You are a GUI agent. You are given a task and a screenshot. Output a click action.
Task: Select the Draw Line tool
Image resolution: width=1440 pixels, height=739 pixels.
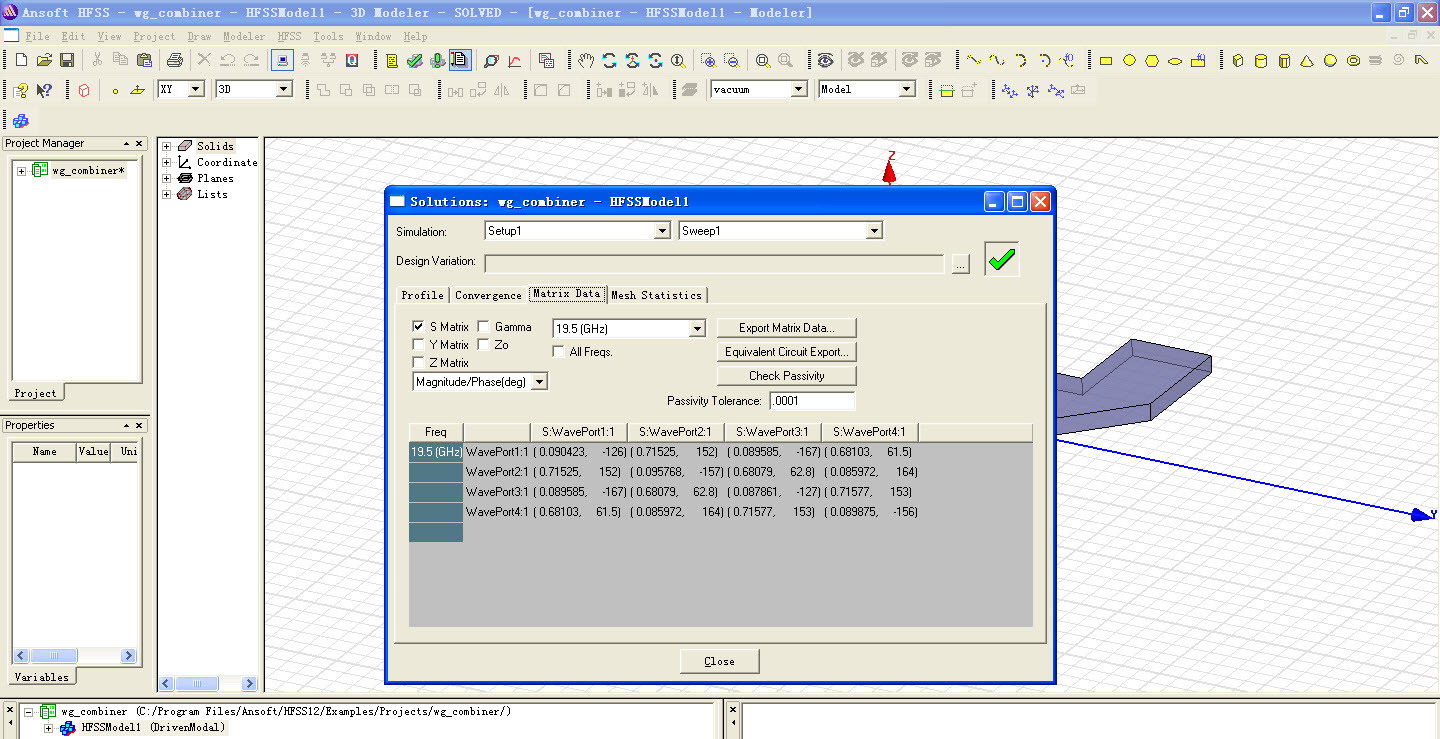tap(974, 60)
